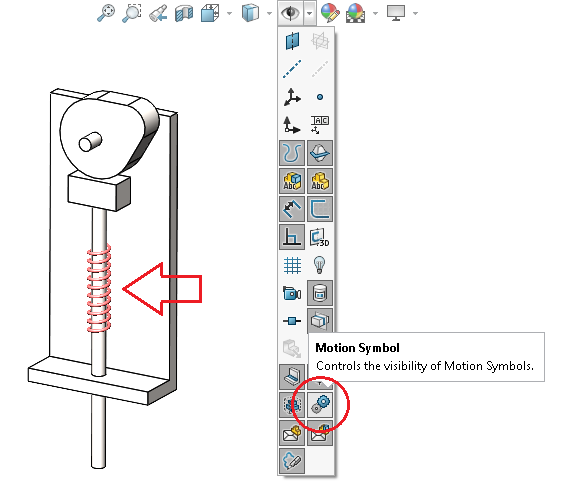Toggle View Parting Lines icon

(320, 153)
